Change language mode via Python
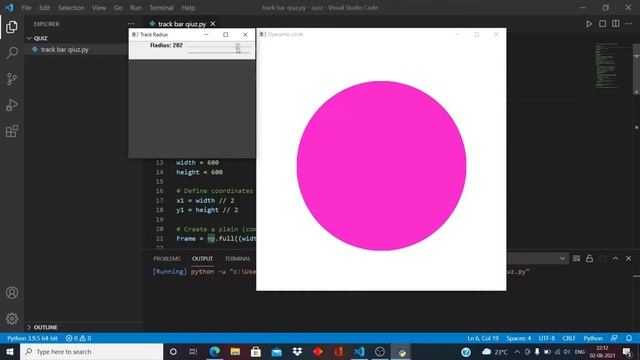This screenshot has height=360, width=640. click(593, 338)
